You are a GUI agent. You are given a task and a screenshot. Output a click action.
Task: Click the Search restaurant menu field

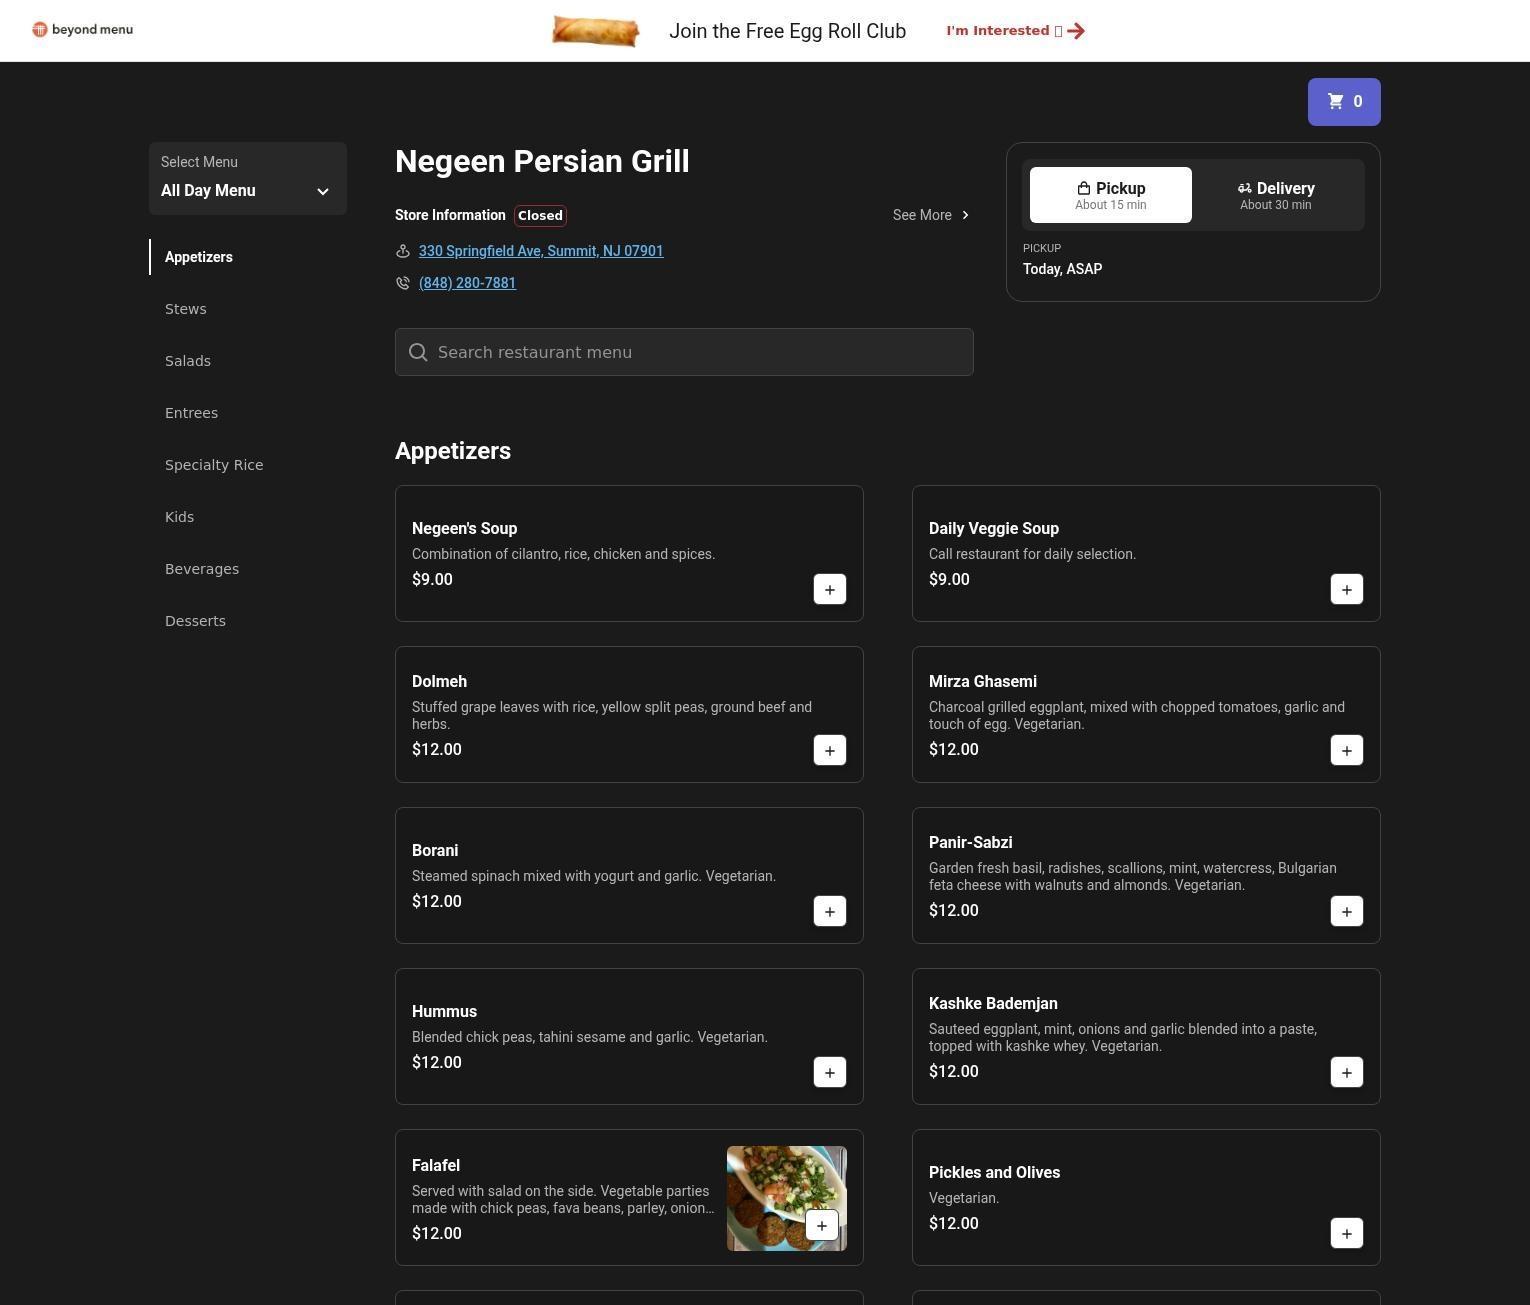[684, 352]
